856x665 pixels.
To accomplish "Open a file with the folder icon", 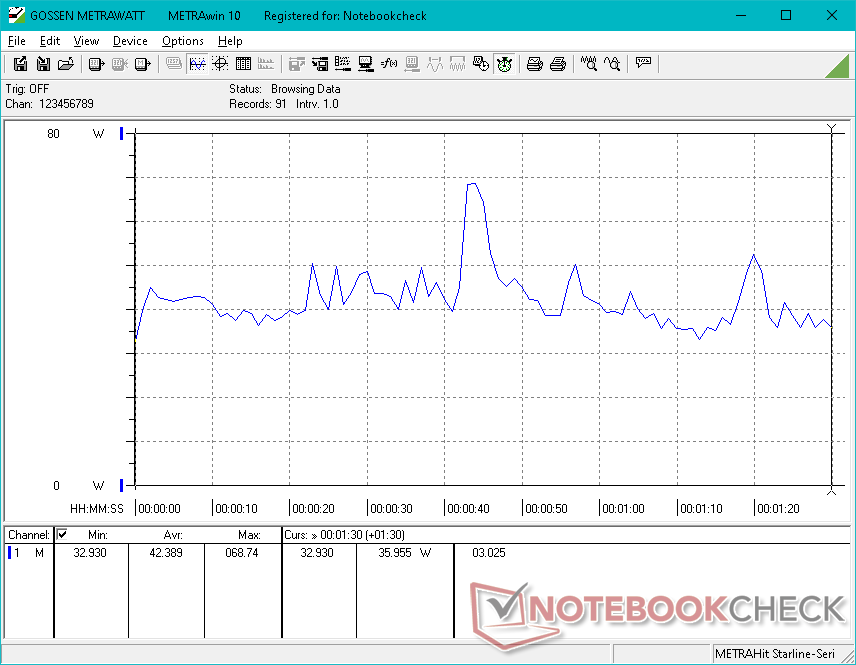I will tap(66, 64).
